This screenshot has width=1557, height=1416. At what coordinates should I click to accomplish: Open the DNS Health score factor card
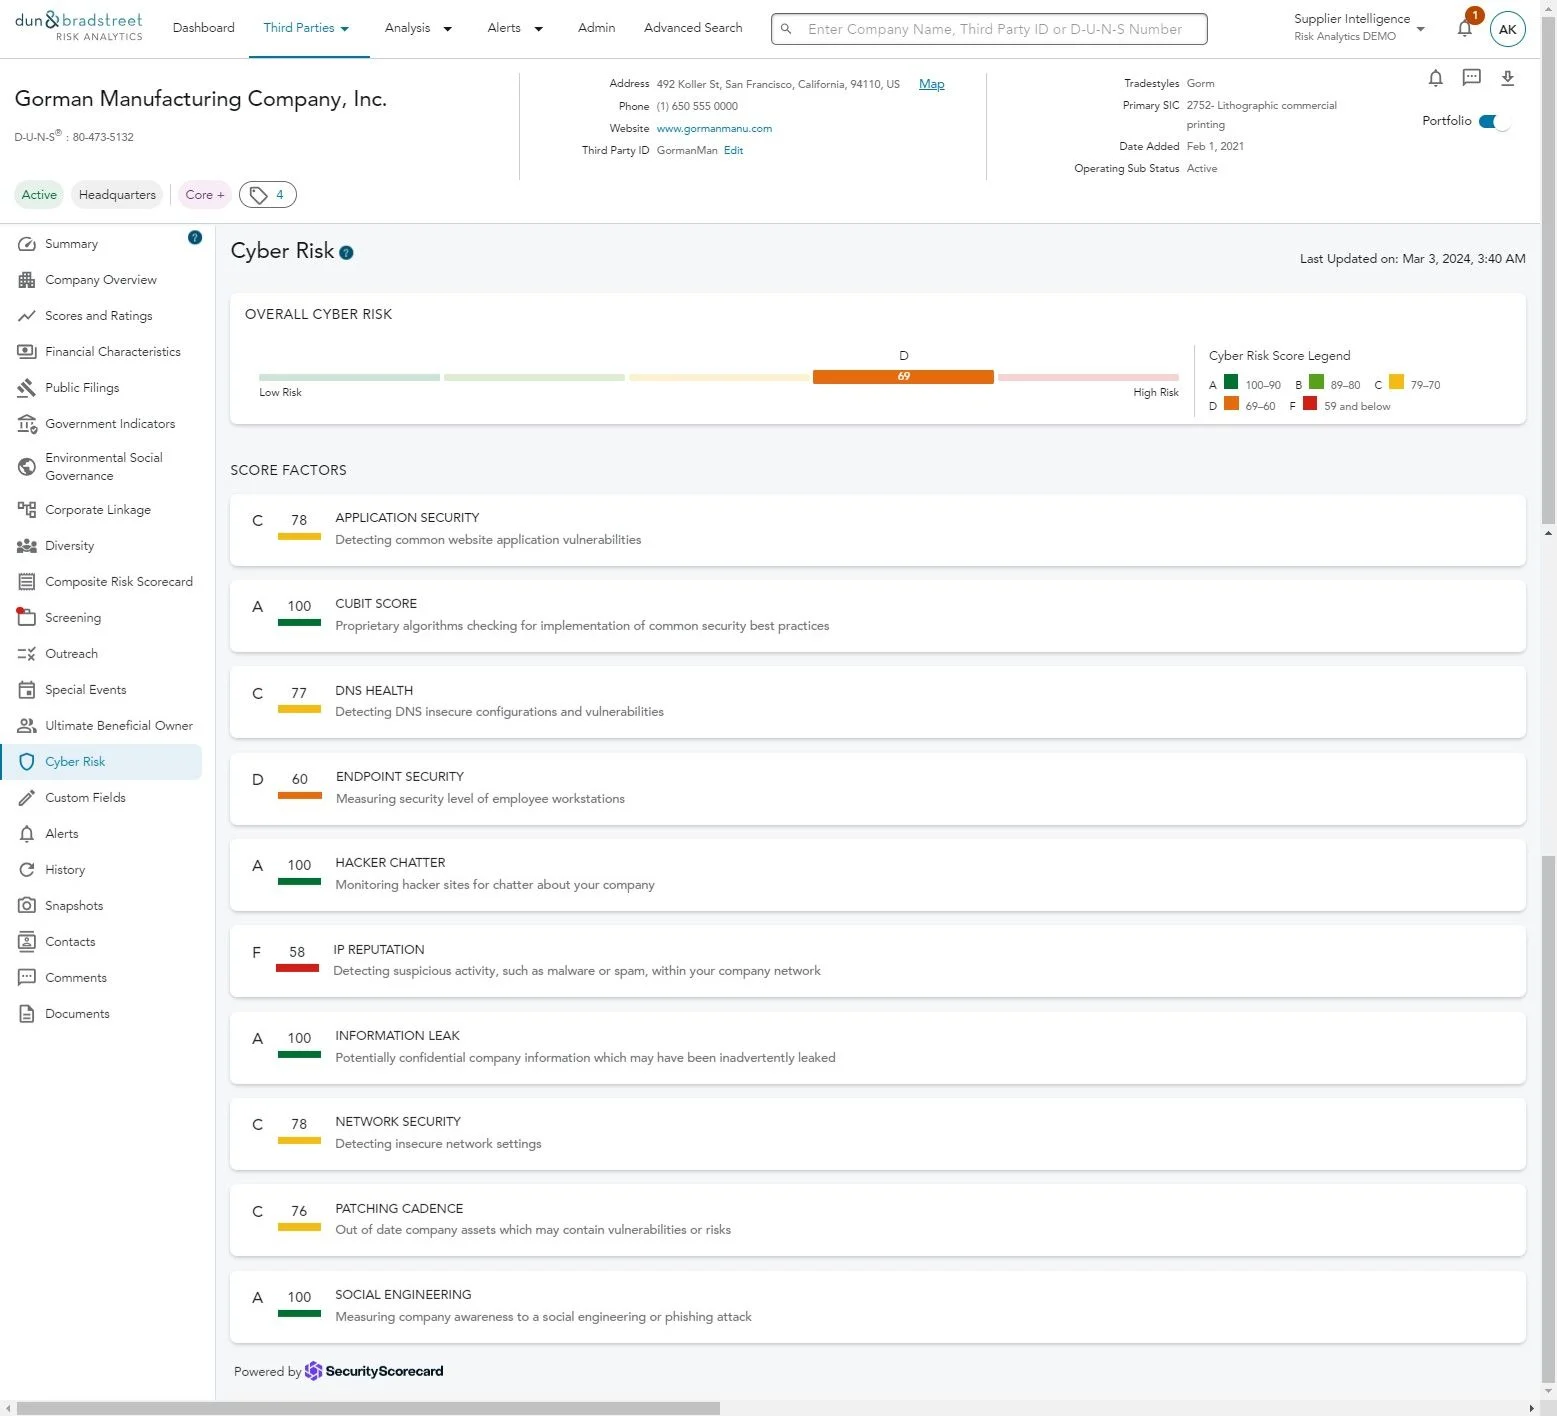878,702
